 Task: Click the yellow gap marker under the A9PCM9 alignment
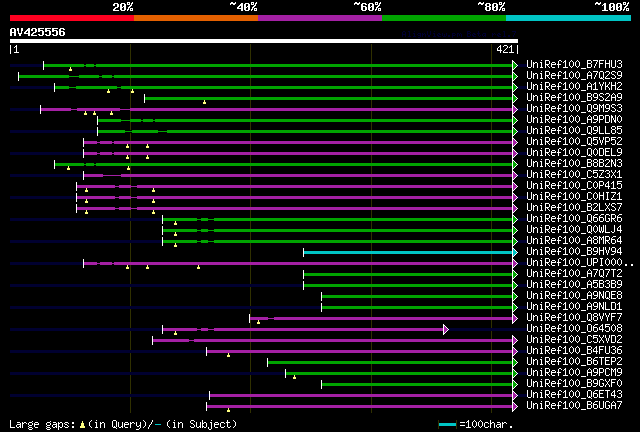294,377
